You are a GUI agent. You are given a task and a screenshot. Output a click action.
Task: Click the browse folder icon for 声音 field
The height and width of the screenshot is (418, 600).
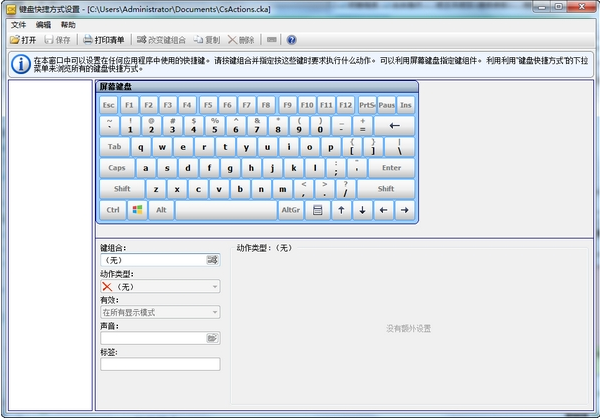click(212, 338)
